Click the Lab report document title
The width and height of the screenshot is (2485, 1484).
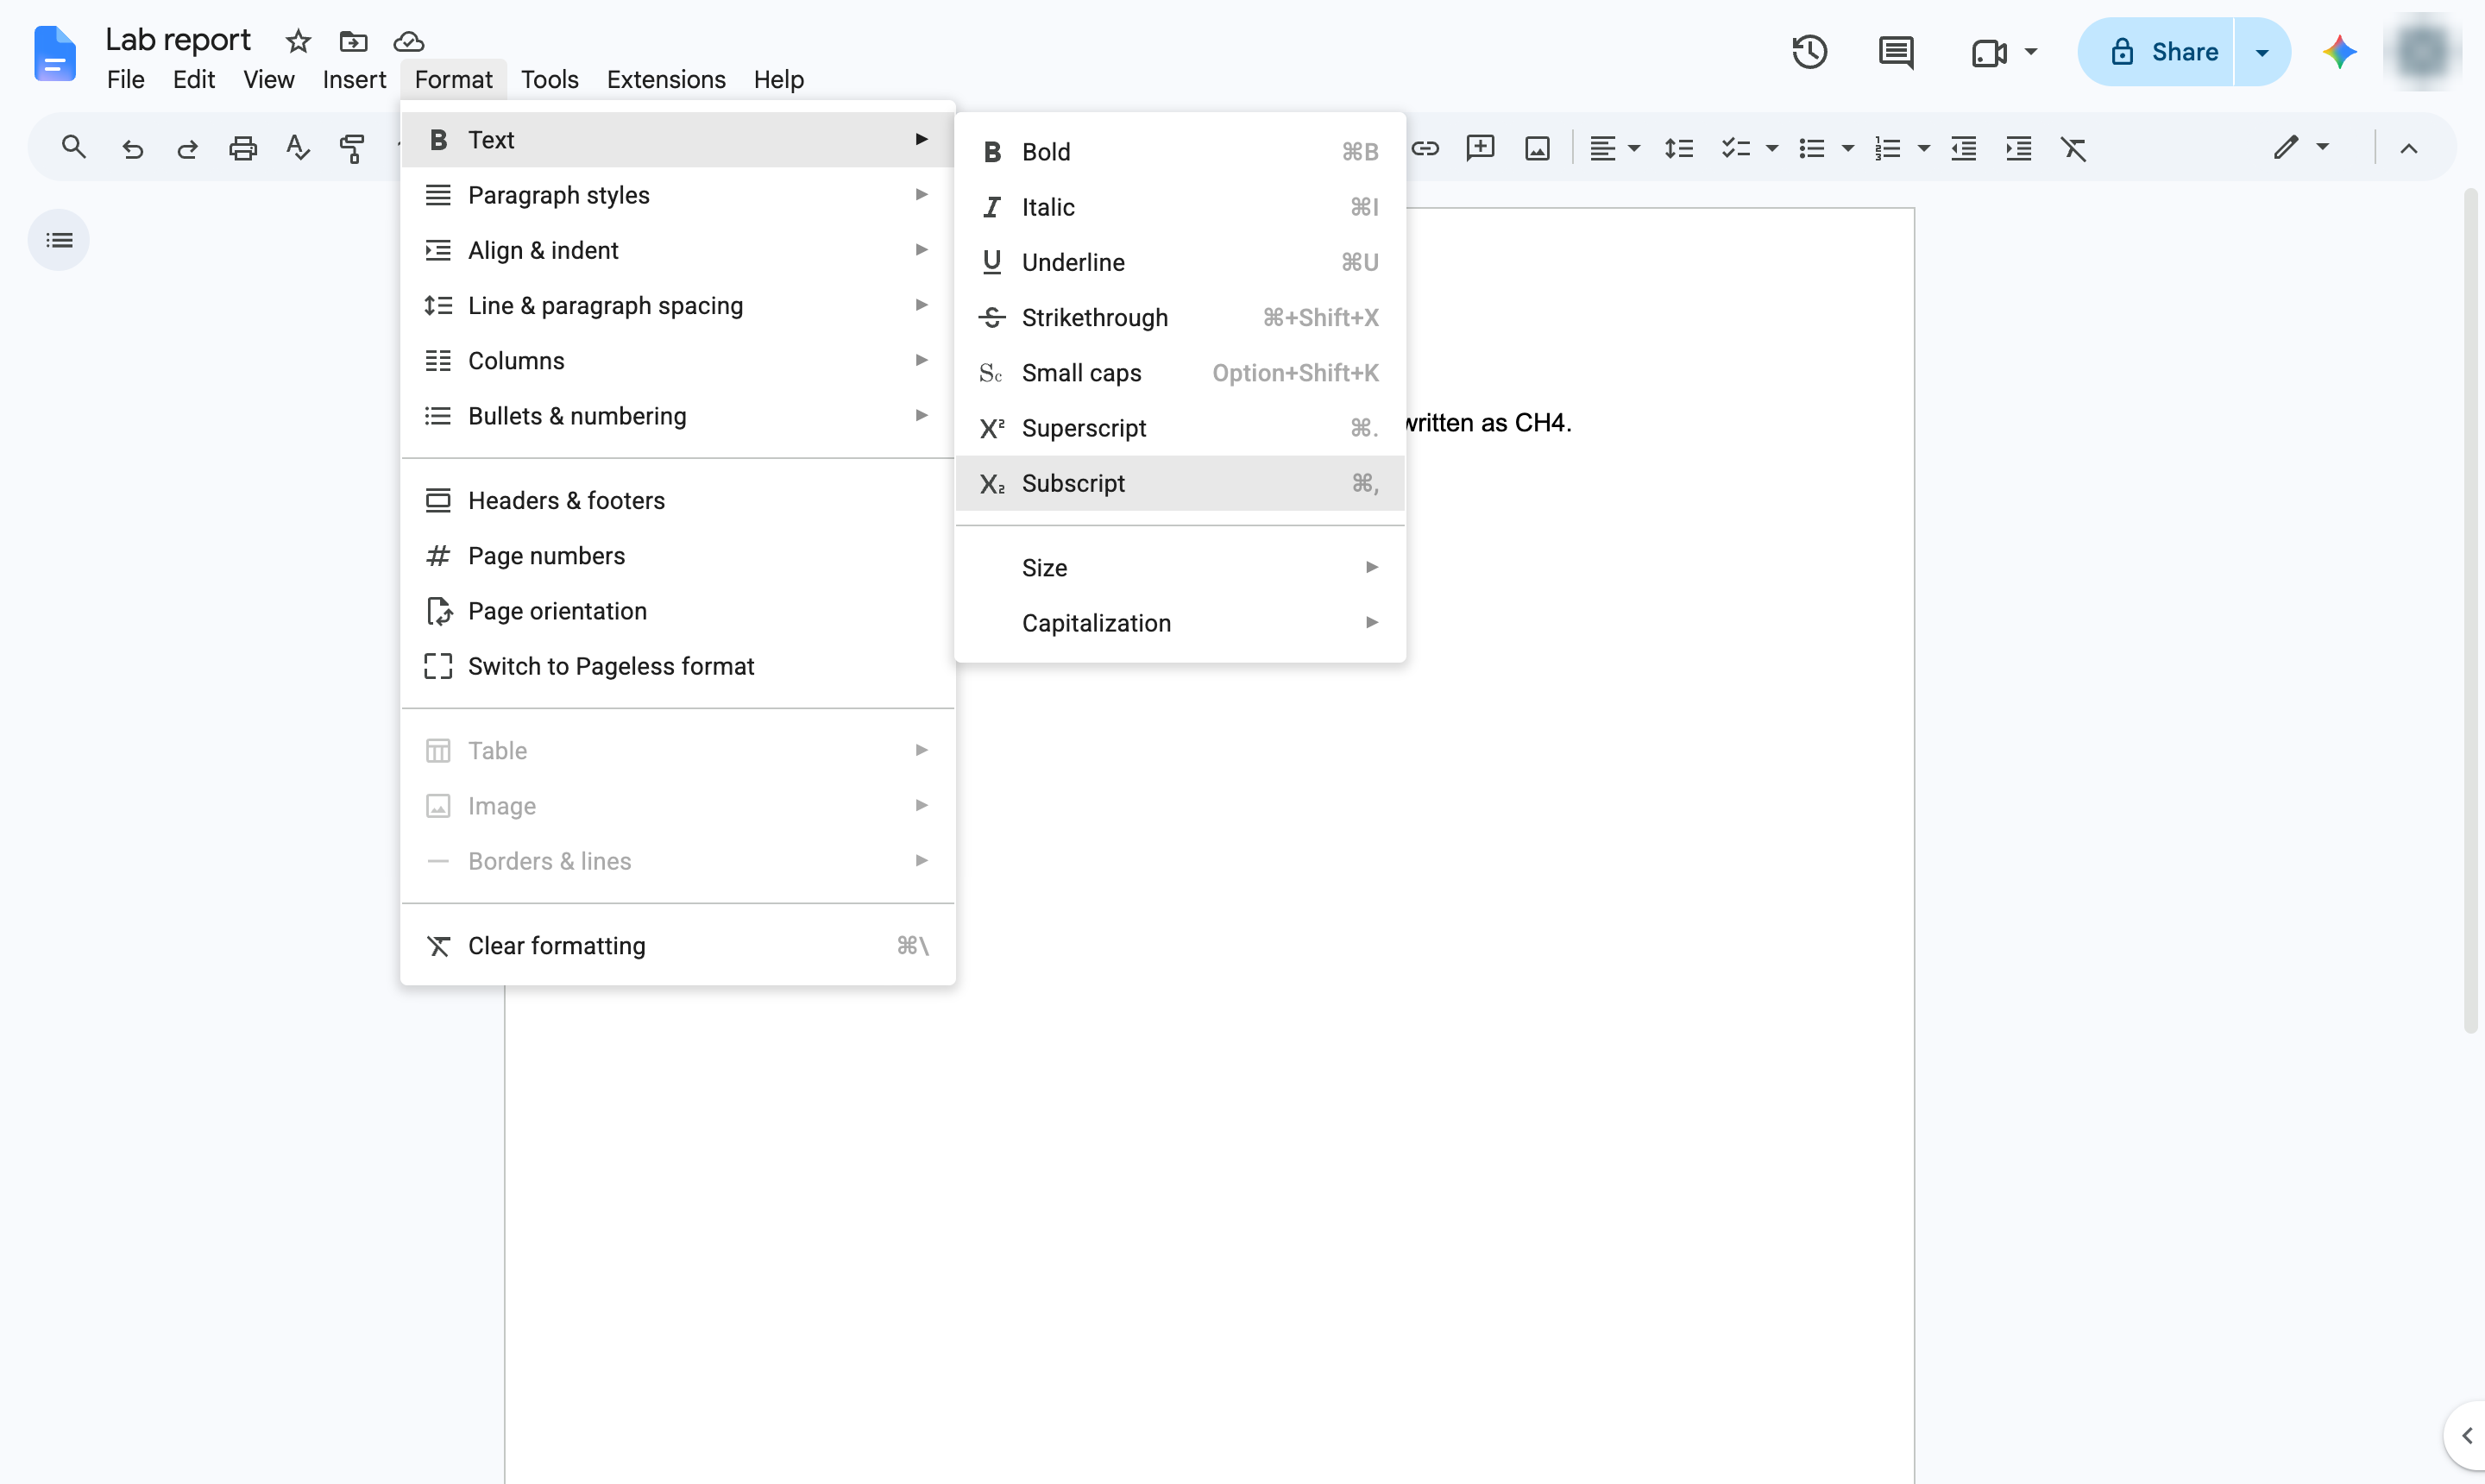pos(178,39)
